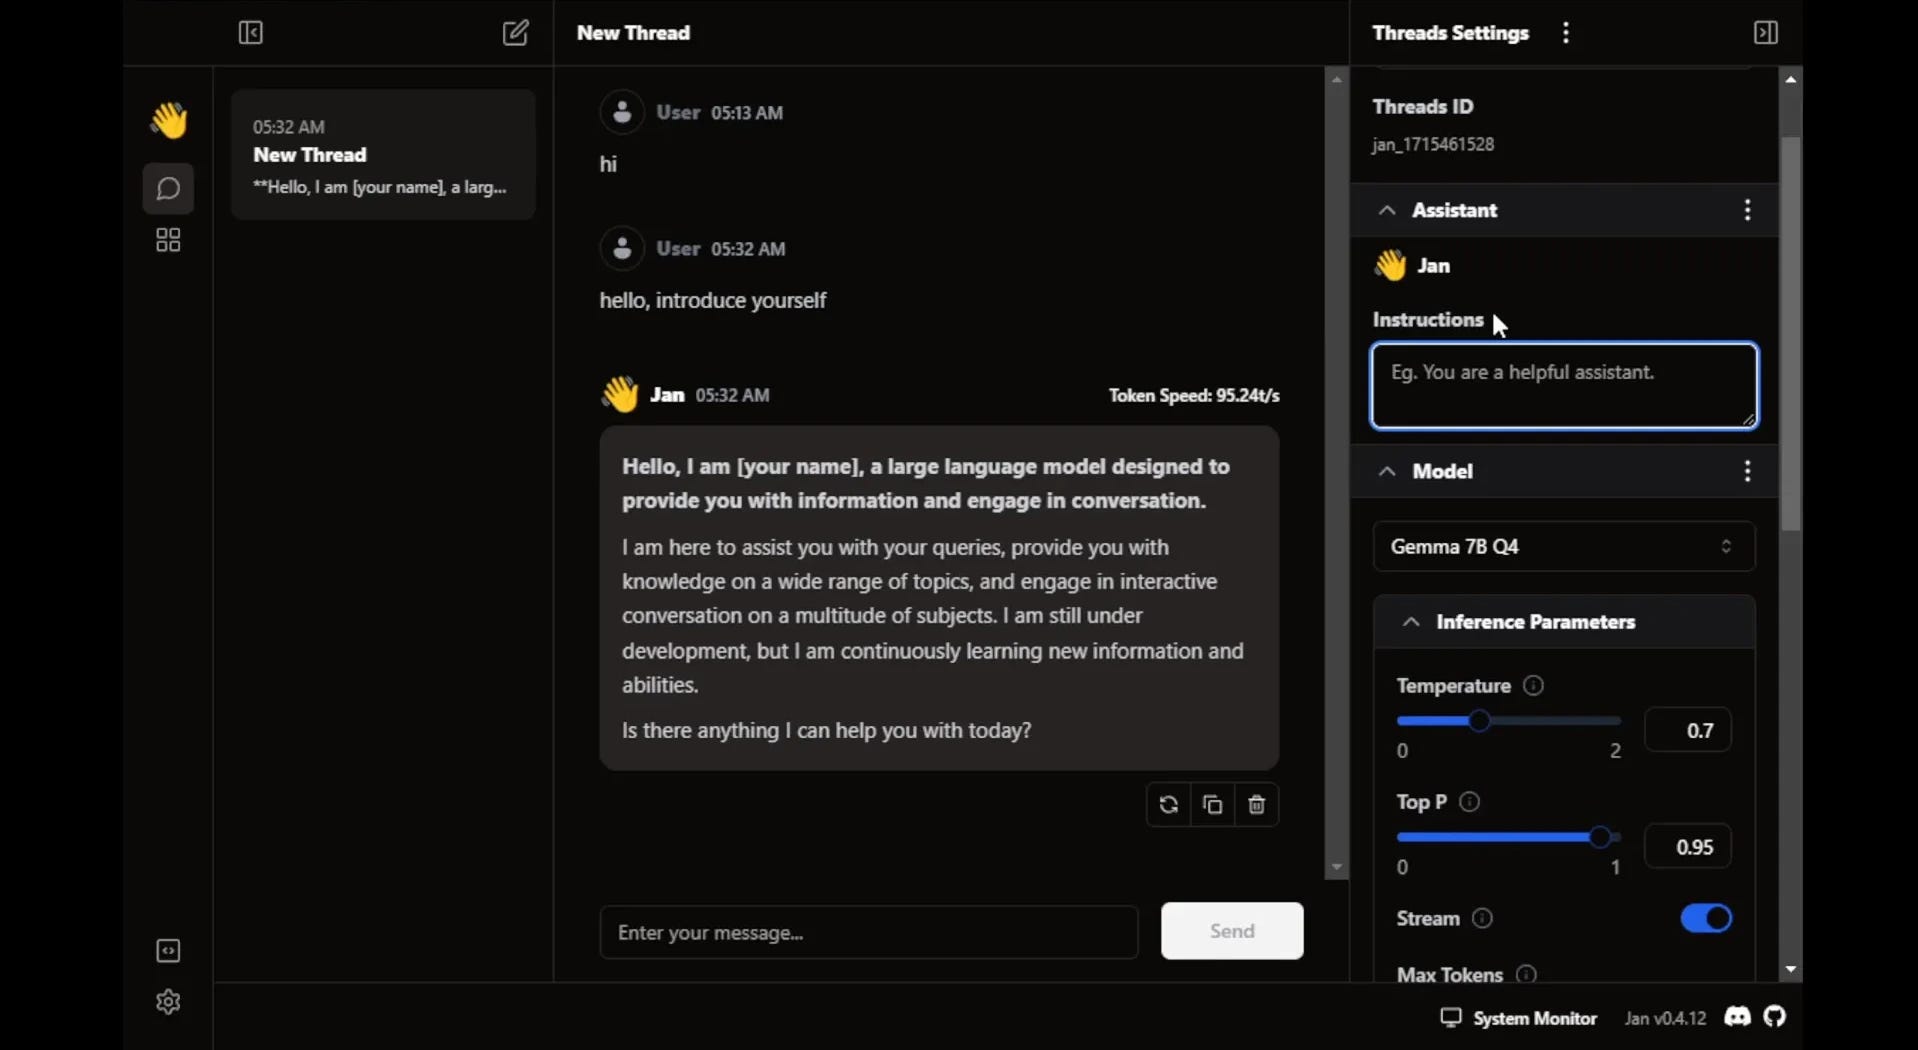Select the New Thread conversation
This screenshot has width=1918, height=1050.
(x=383, y=155)
